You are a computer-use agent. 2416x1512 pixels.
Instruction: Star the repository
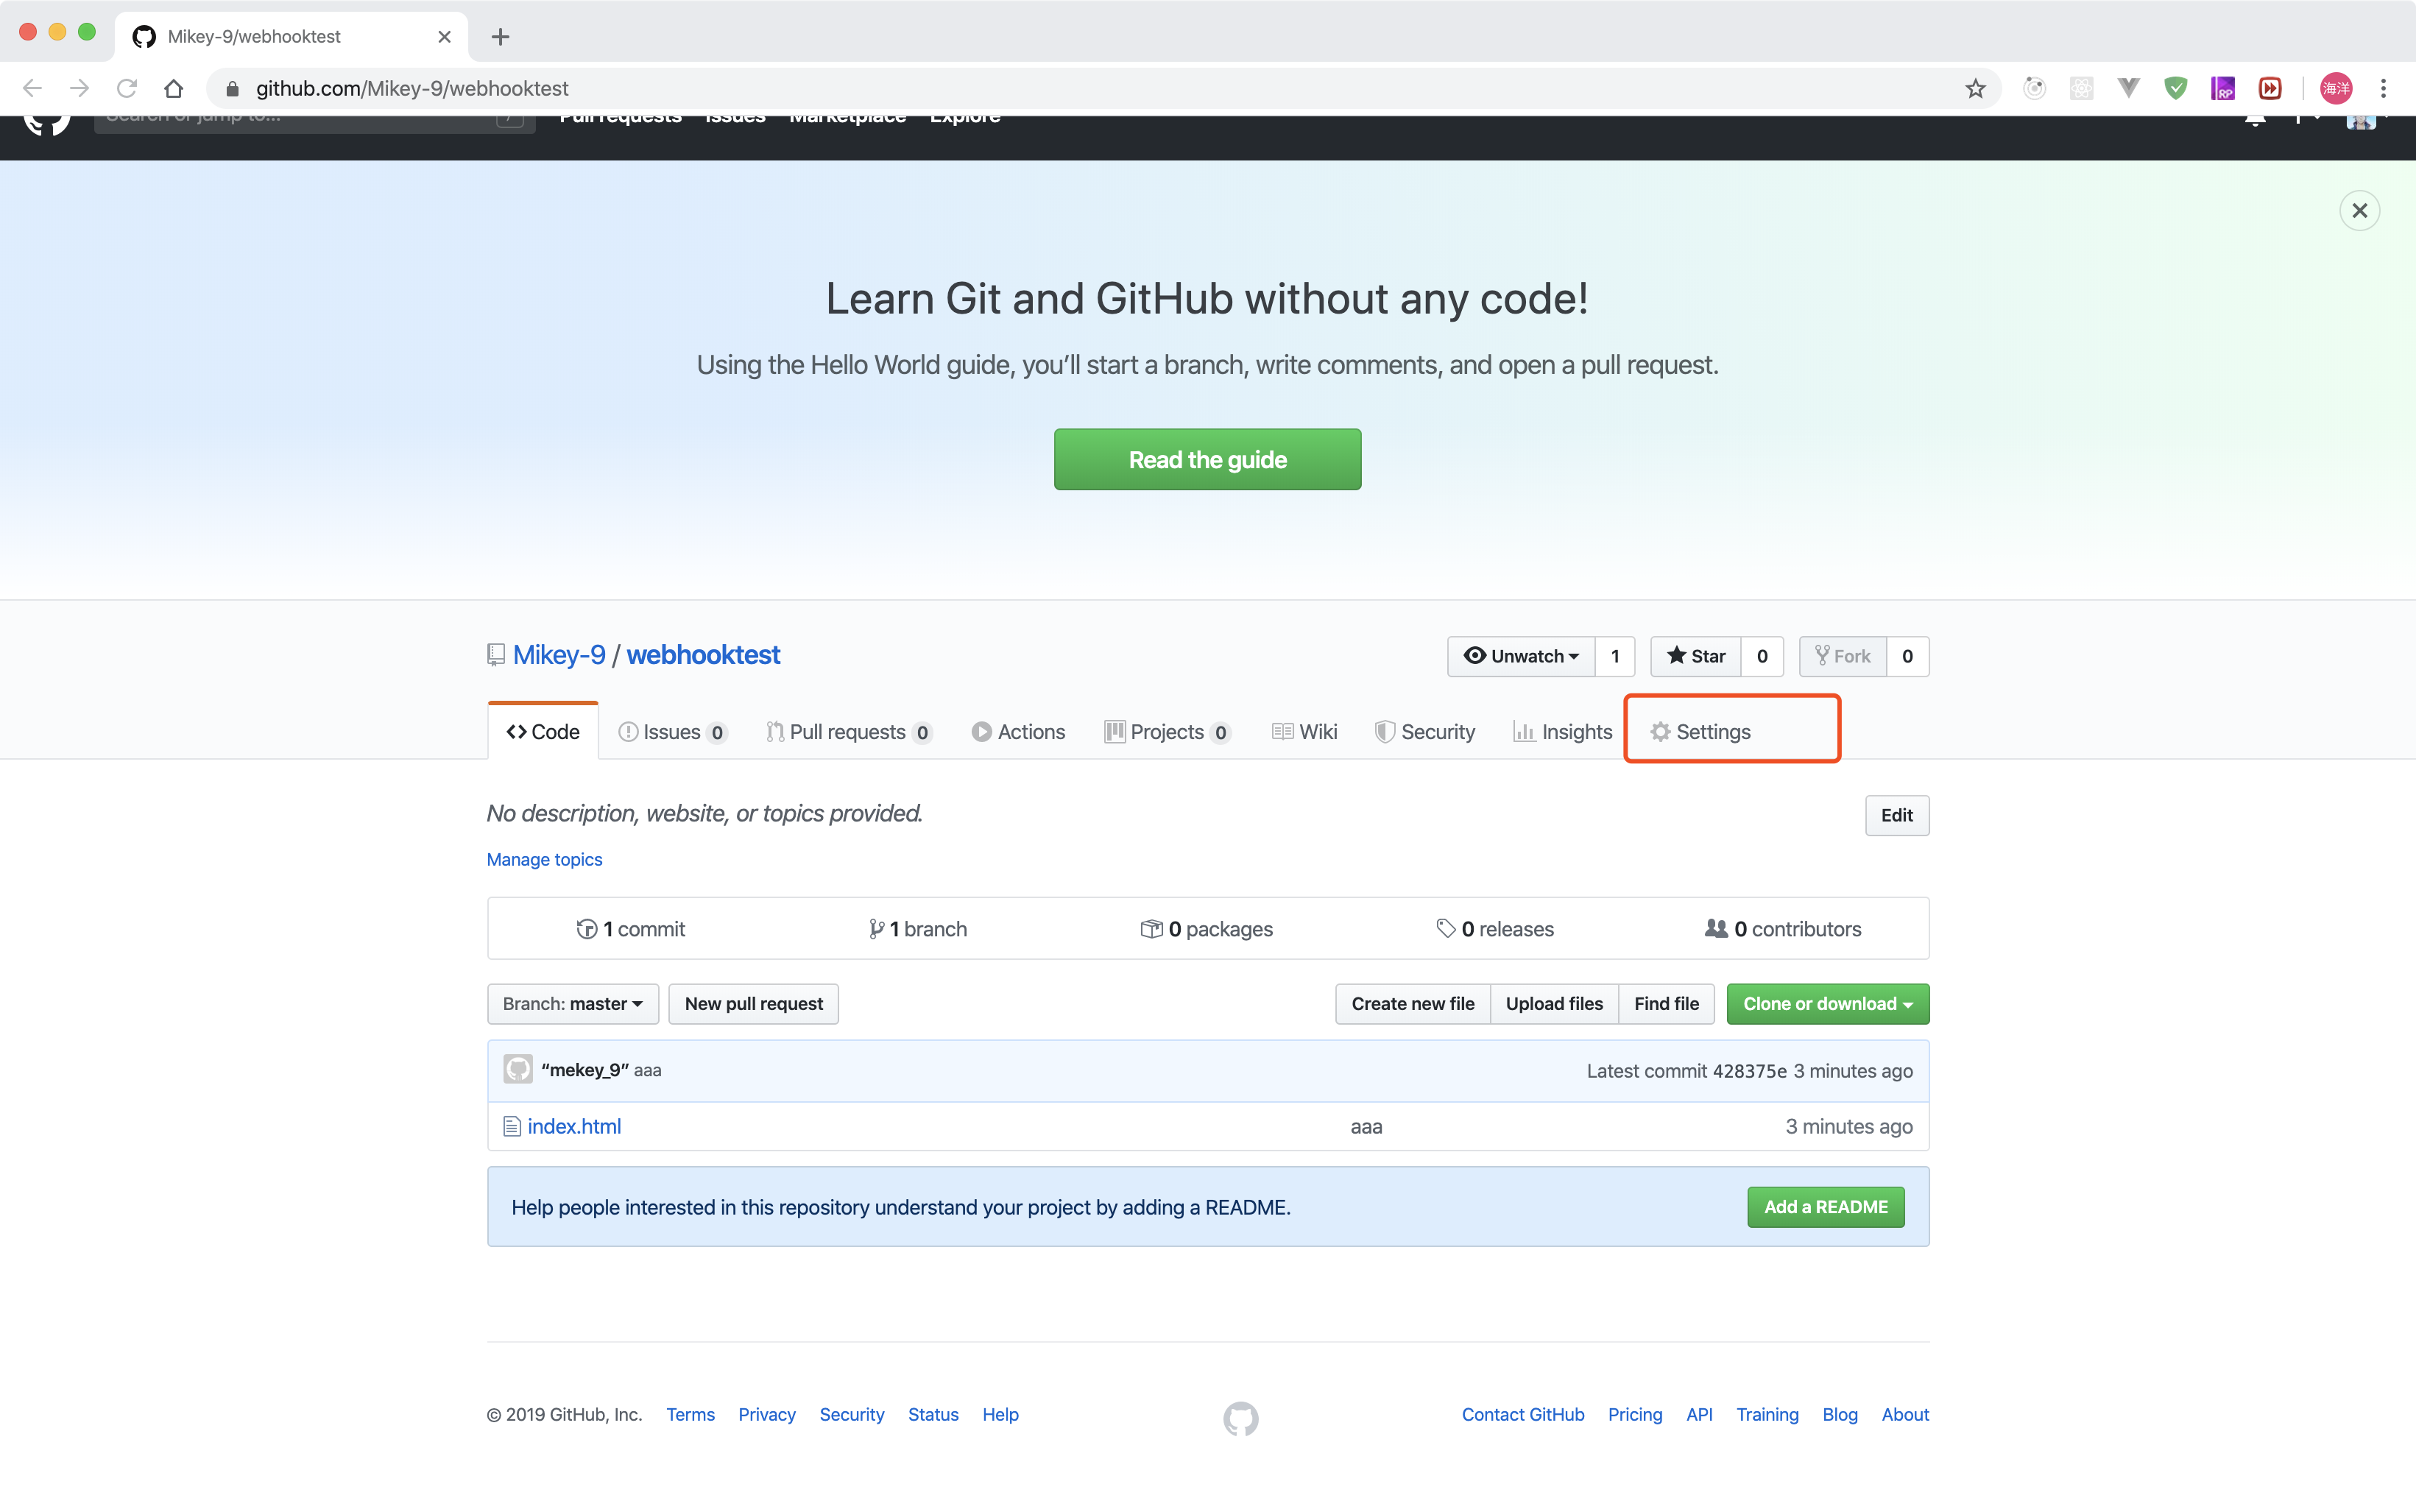[1696, 656]
